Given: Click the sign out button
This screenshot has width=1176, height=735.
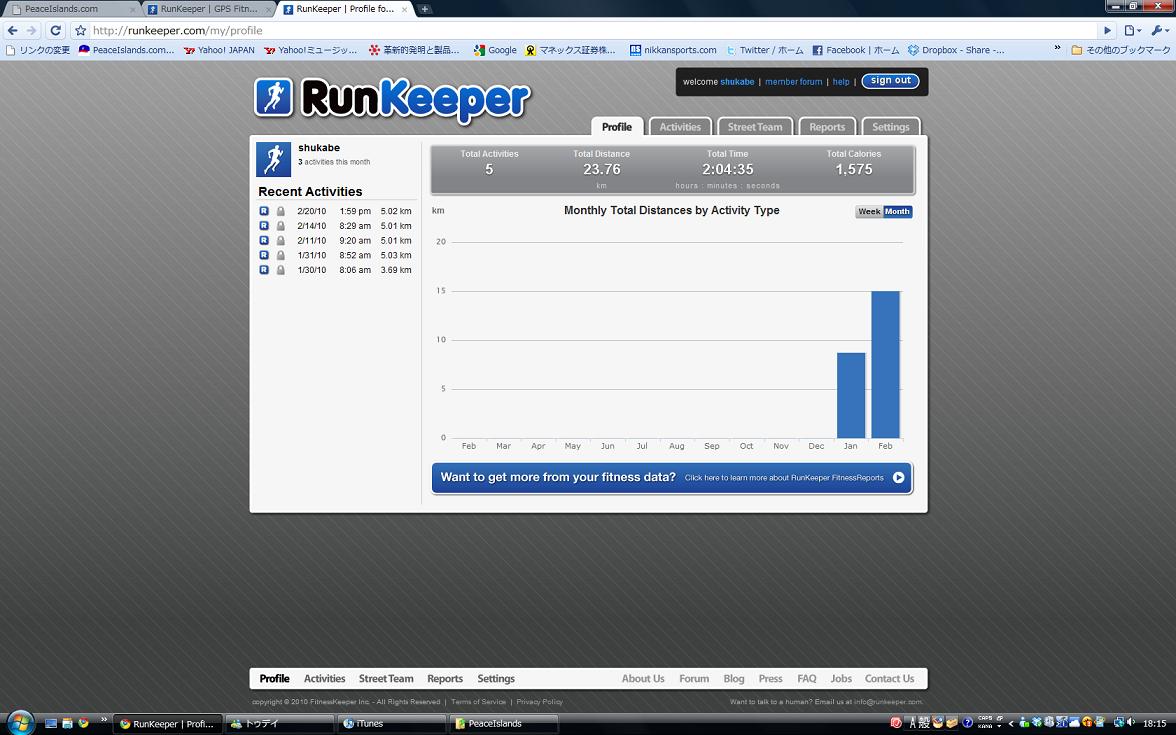Looking at the screenshot, I should tap(890, 81).
